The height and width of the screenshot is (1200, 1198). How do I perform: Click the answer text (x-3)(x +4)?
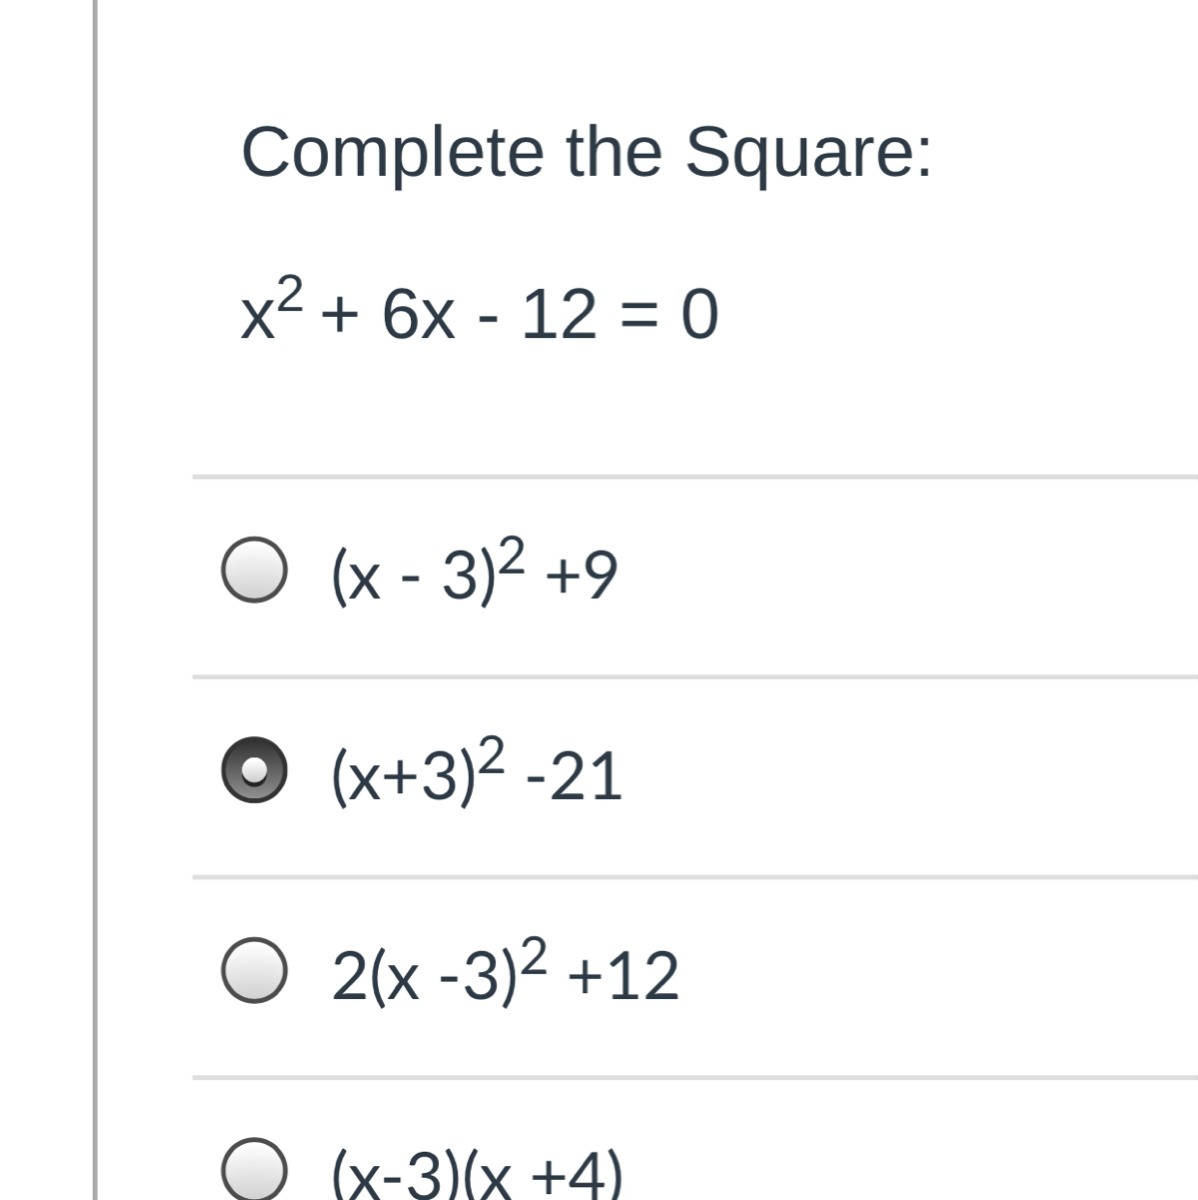[x=476, y=1174]
